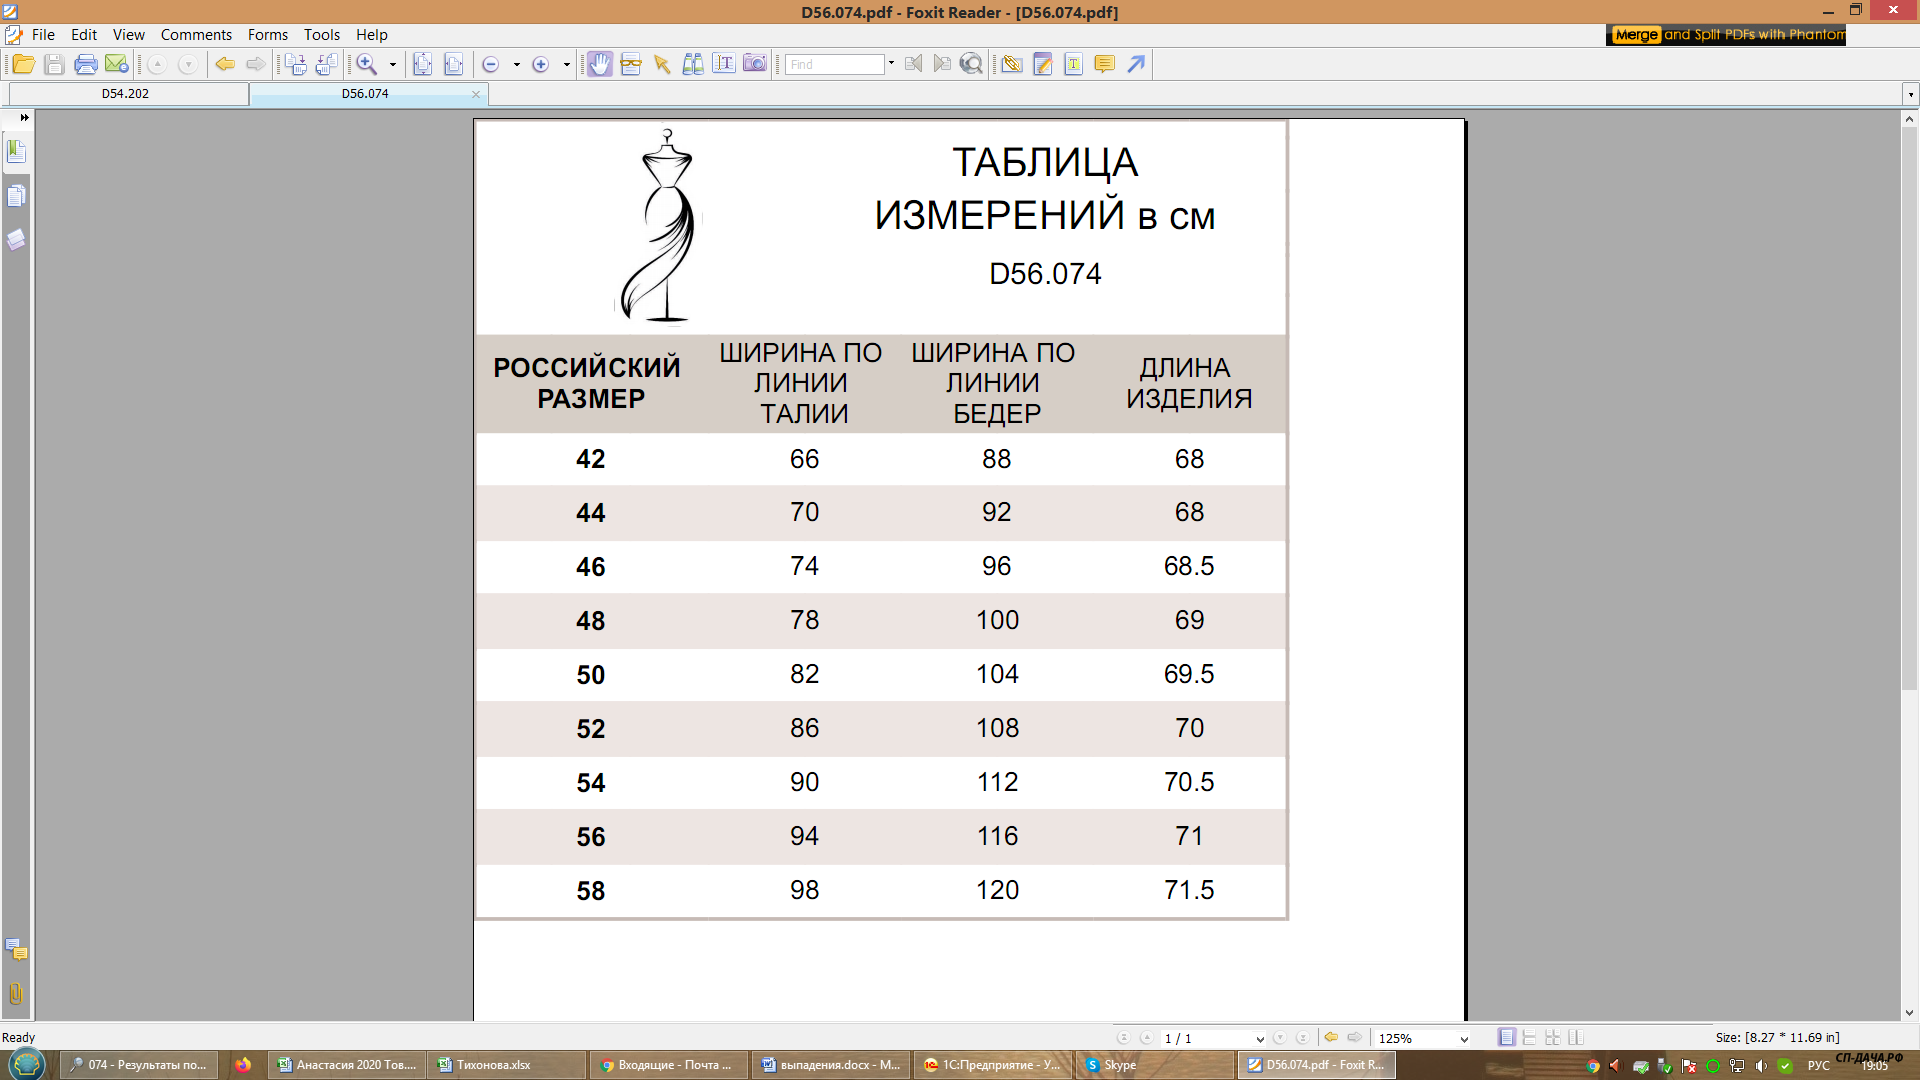Viewport: 1920px width, 1080px height.
Task: Toggle Continuous page view mode
Action: click(x=1529, y=1038)
